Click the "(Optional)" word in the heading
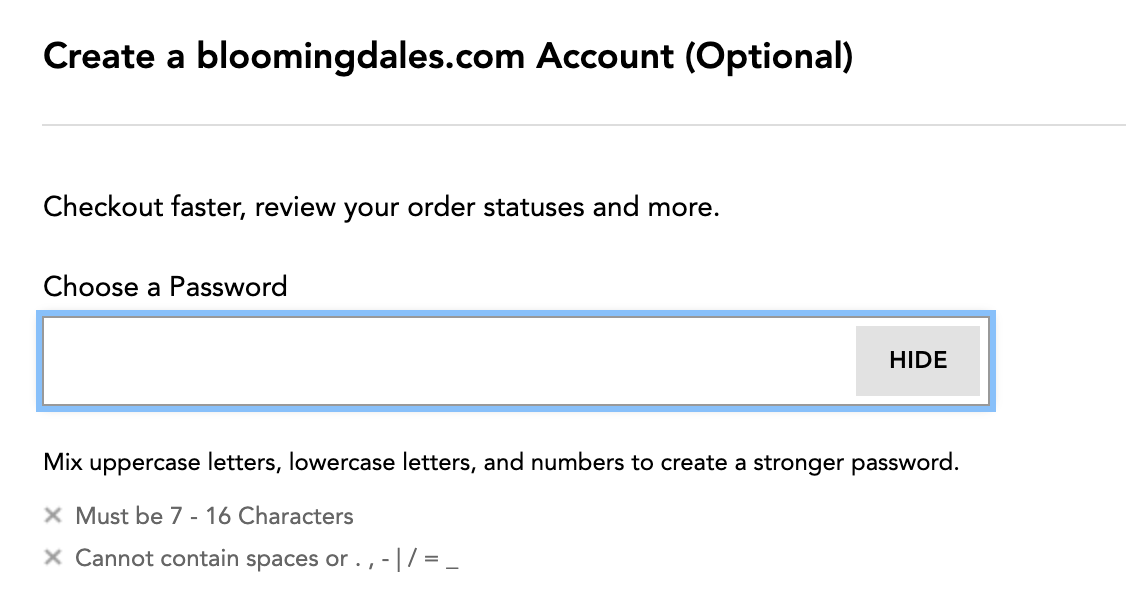The width and height of the screenshot is (1140, 592). (x=769, y=57)
